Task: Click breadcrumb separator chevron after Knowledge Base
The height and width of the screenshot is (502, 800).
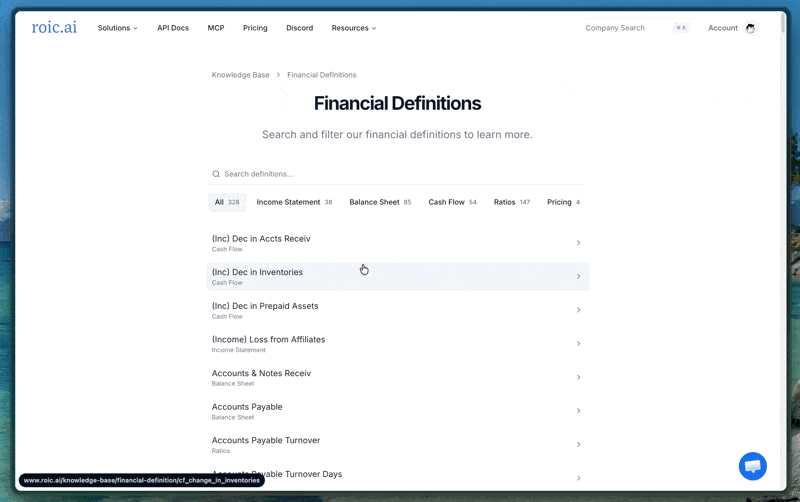Action: pos(278,75)
